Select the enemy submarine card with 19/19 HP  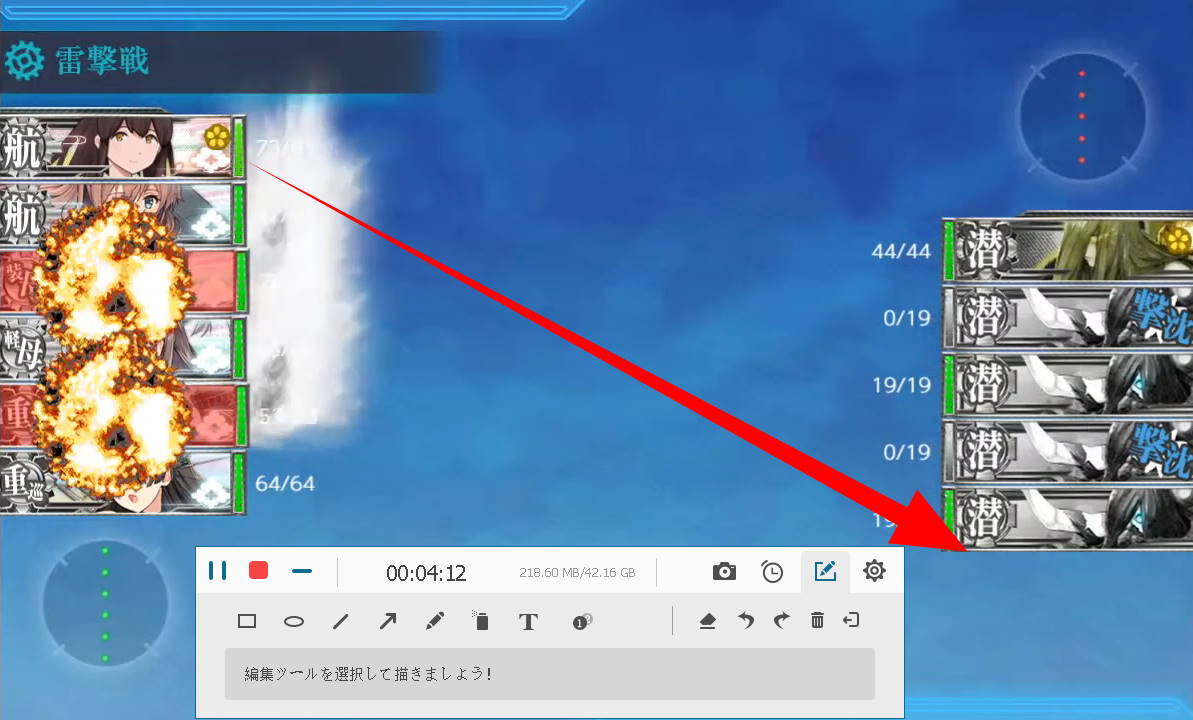pyautogui.click(x=1067, y=384)
